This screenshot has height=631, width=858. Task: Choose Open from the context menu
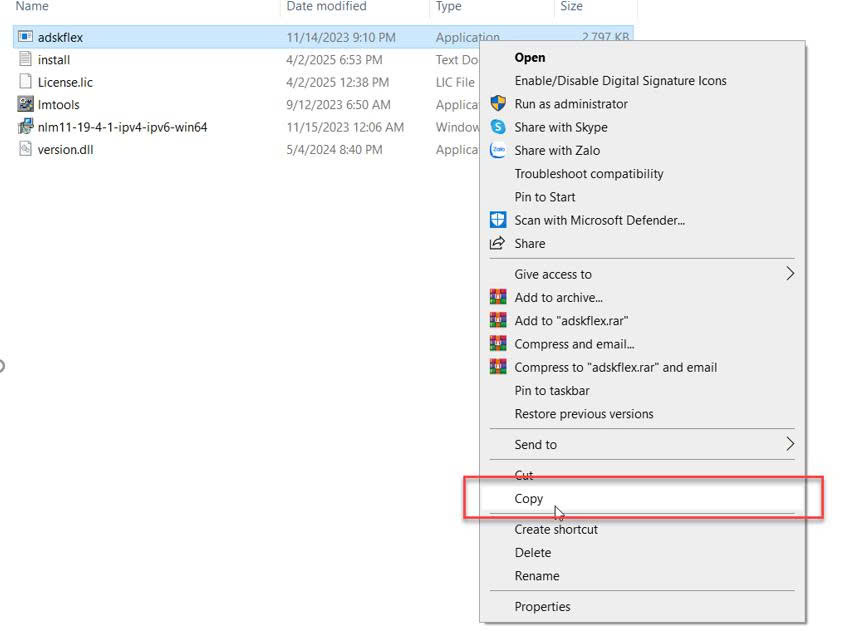530,57
